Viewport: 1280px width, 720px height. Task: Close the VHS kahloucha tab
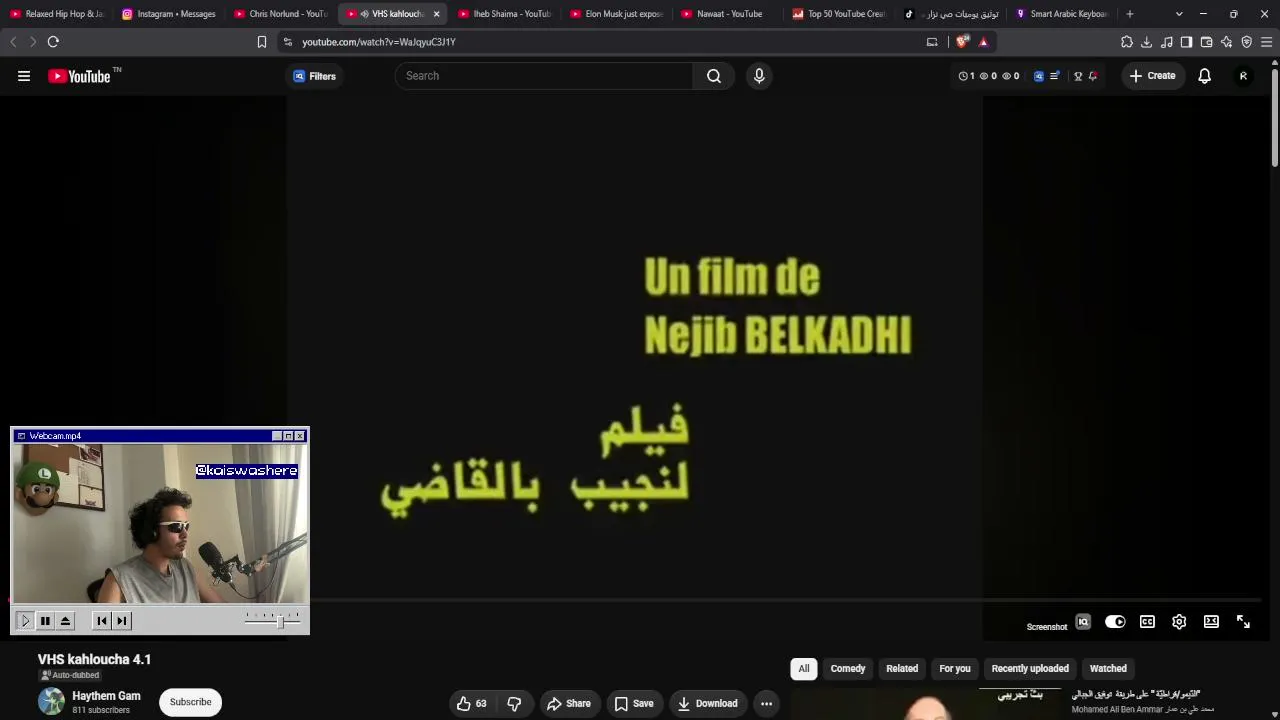coord(436,14)
